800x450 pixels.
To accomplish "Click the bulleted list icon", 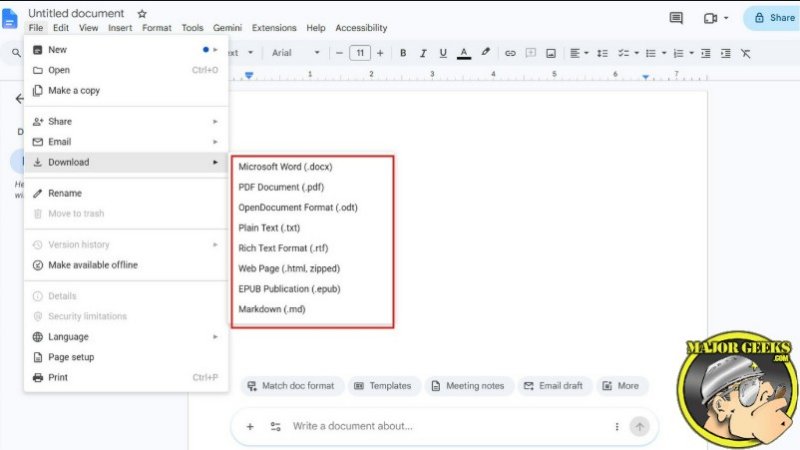I will tap(651, 53).
